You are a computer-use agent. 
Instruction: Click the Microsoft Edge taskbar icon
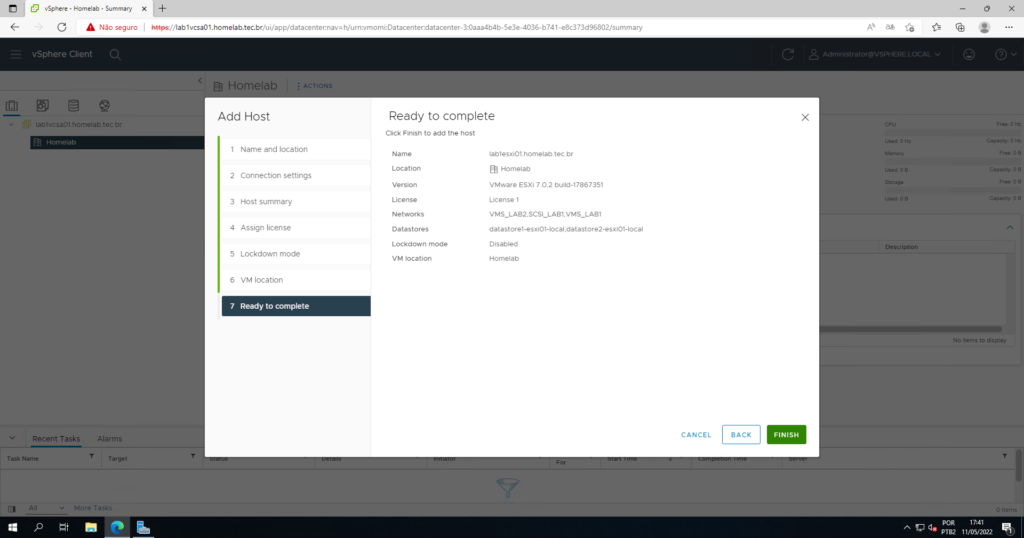(118, 528)
